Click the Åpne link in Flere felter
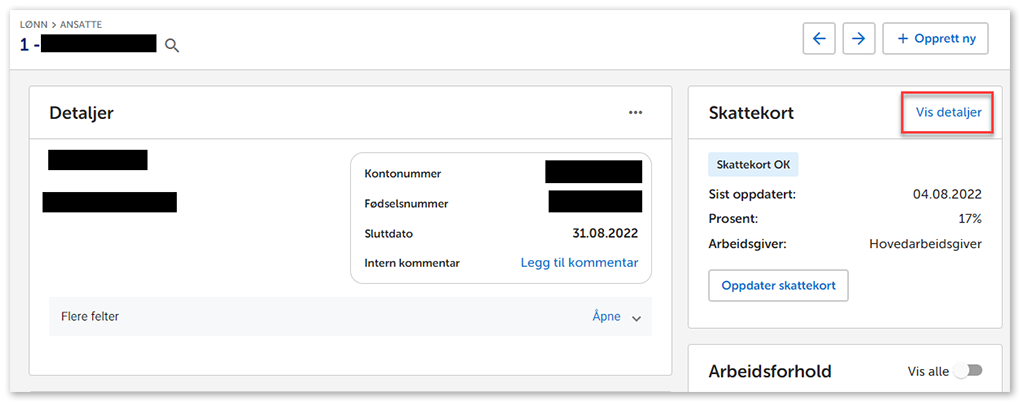 606,316
